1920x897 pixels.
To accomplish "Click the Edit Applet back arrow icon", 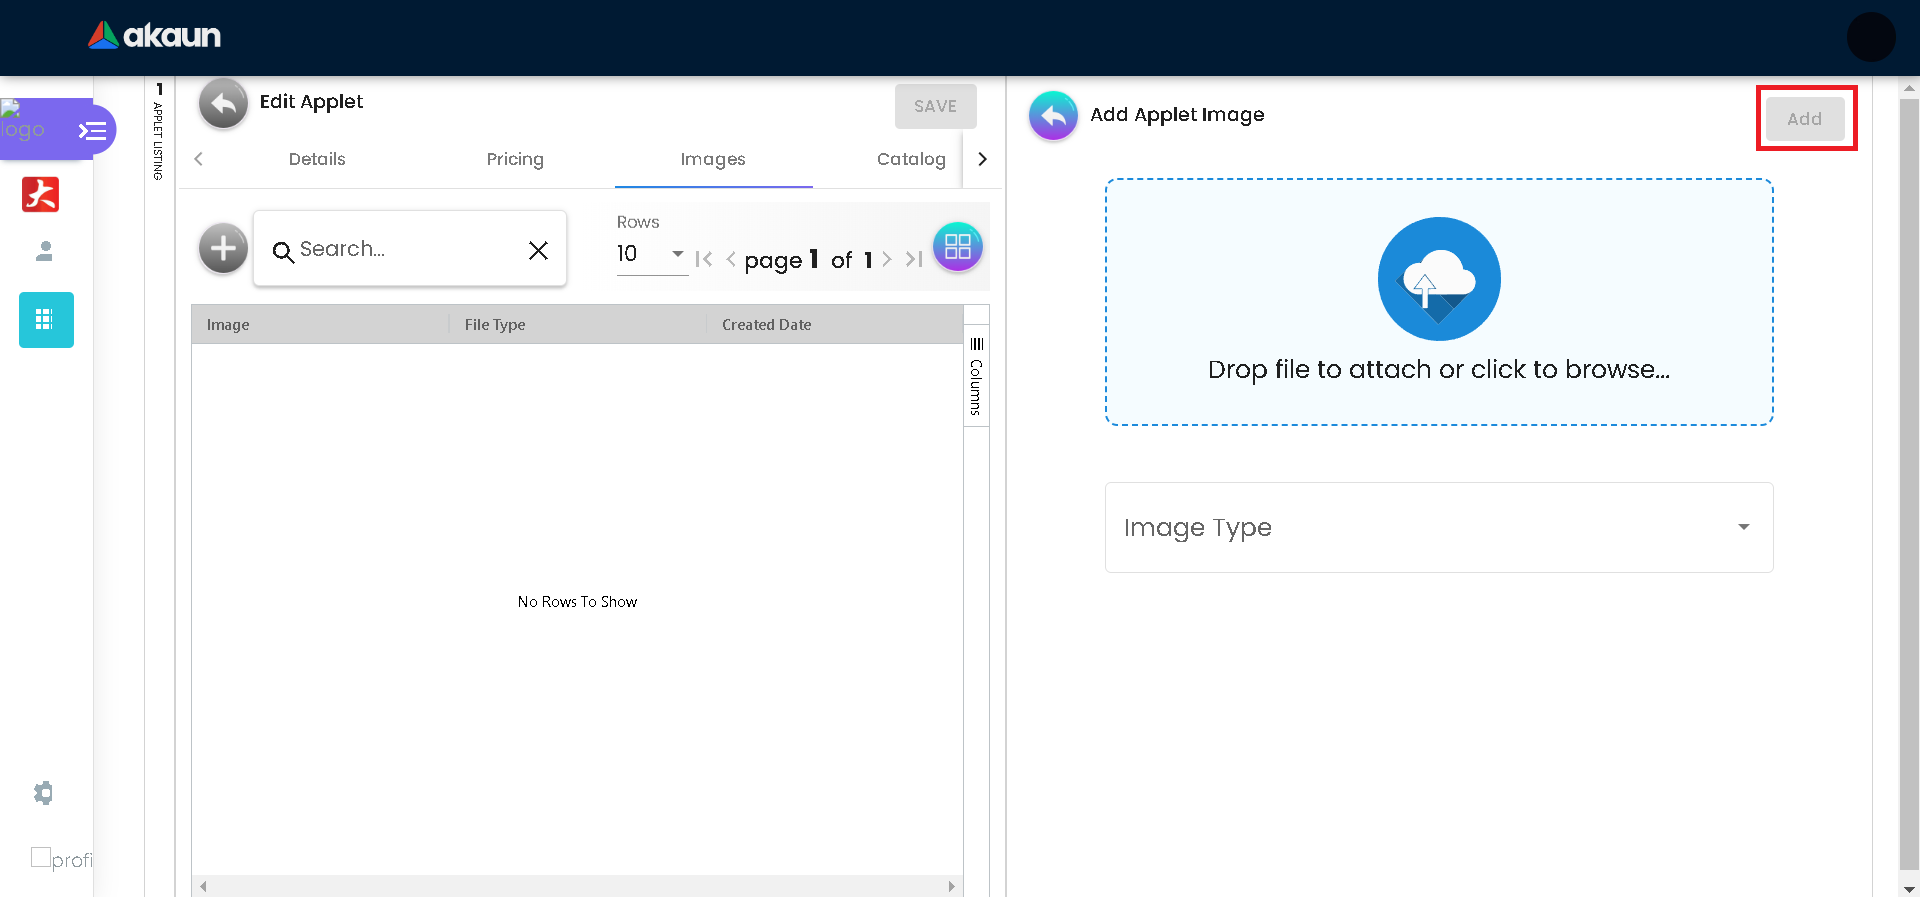I will (223, 103).
